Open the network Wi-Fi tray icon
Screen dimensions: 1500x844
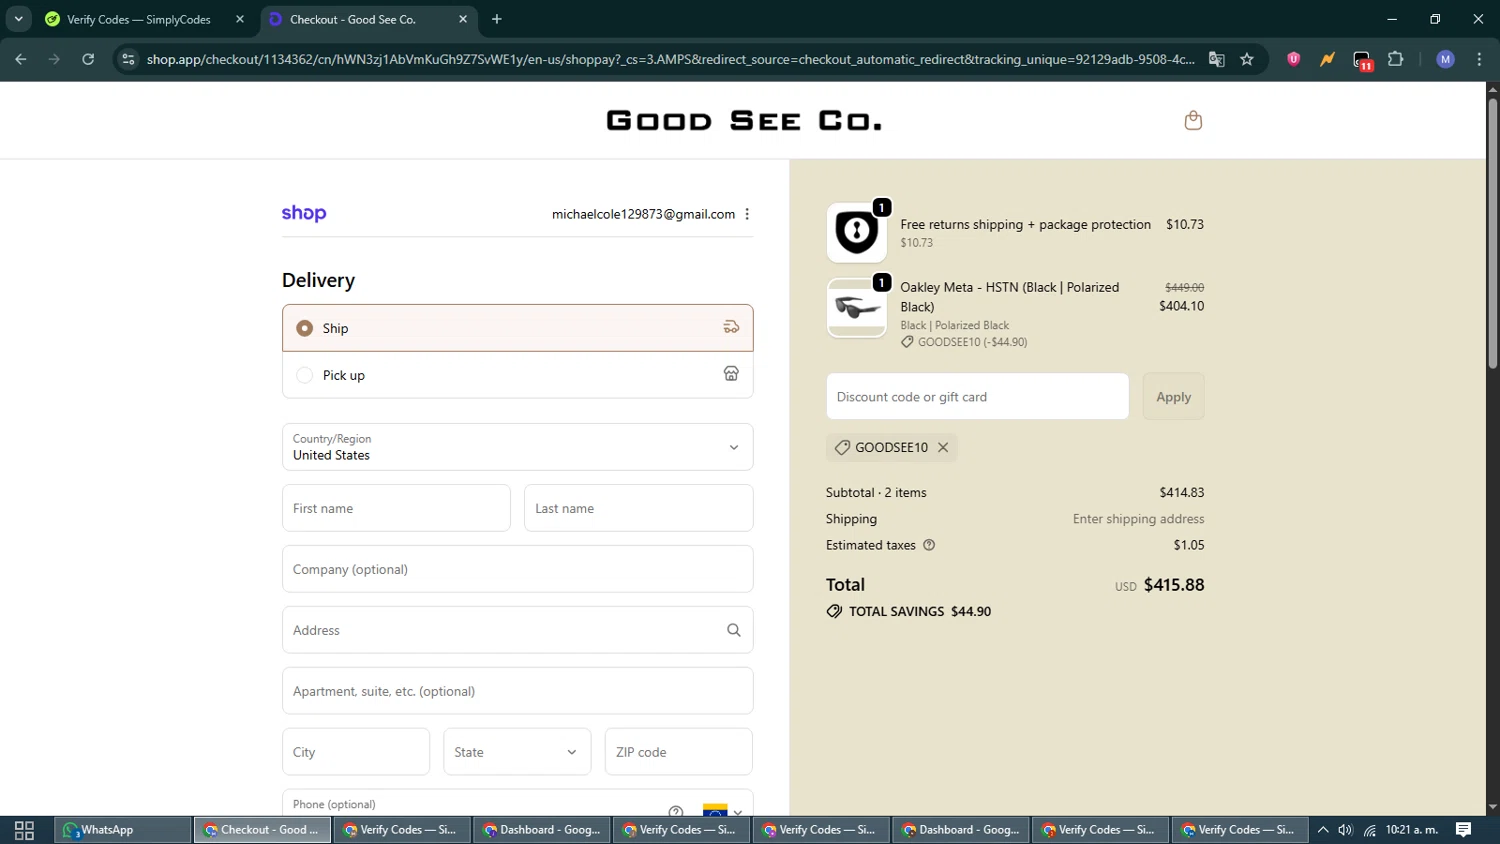tap(1370, 830)
